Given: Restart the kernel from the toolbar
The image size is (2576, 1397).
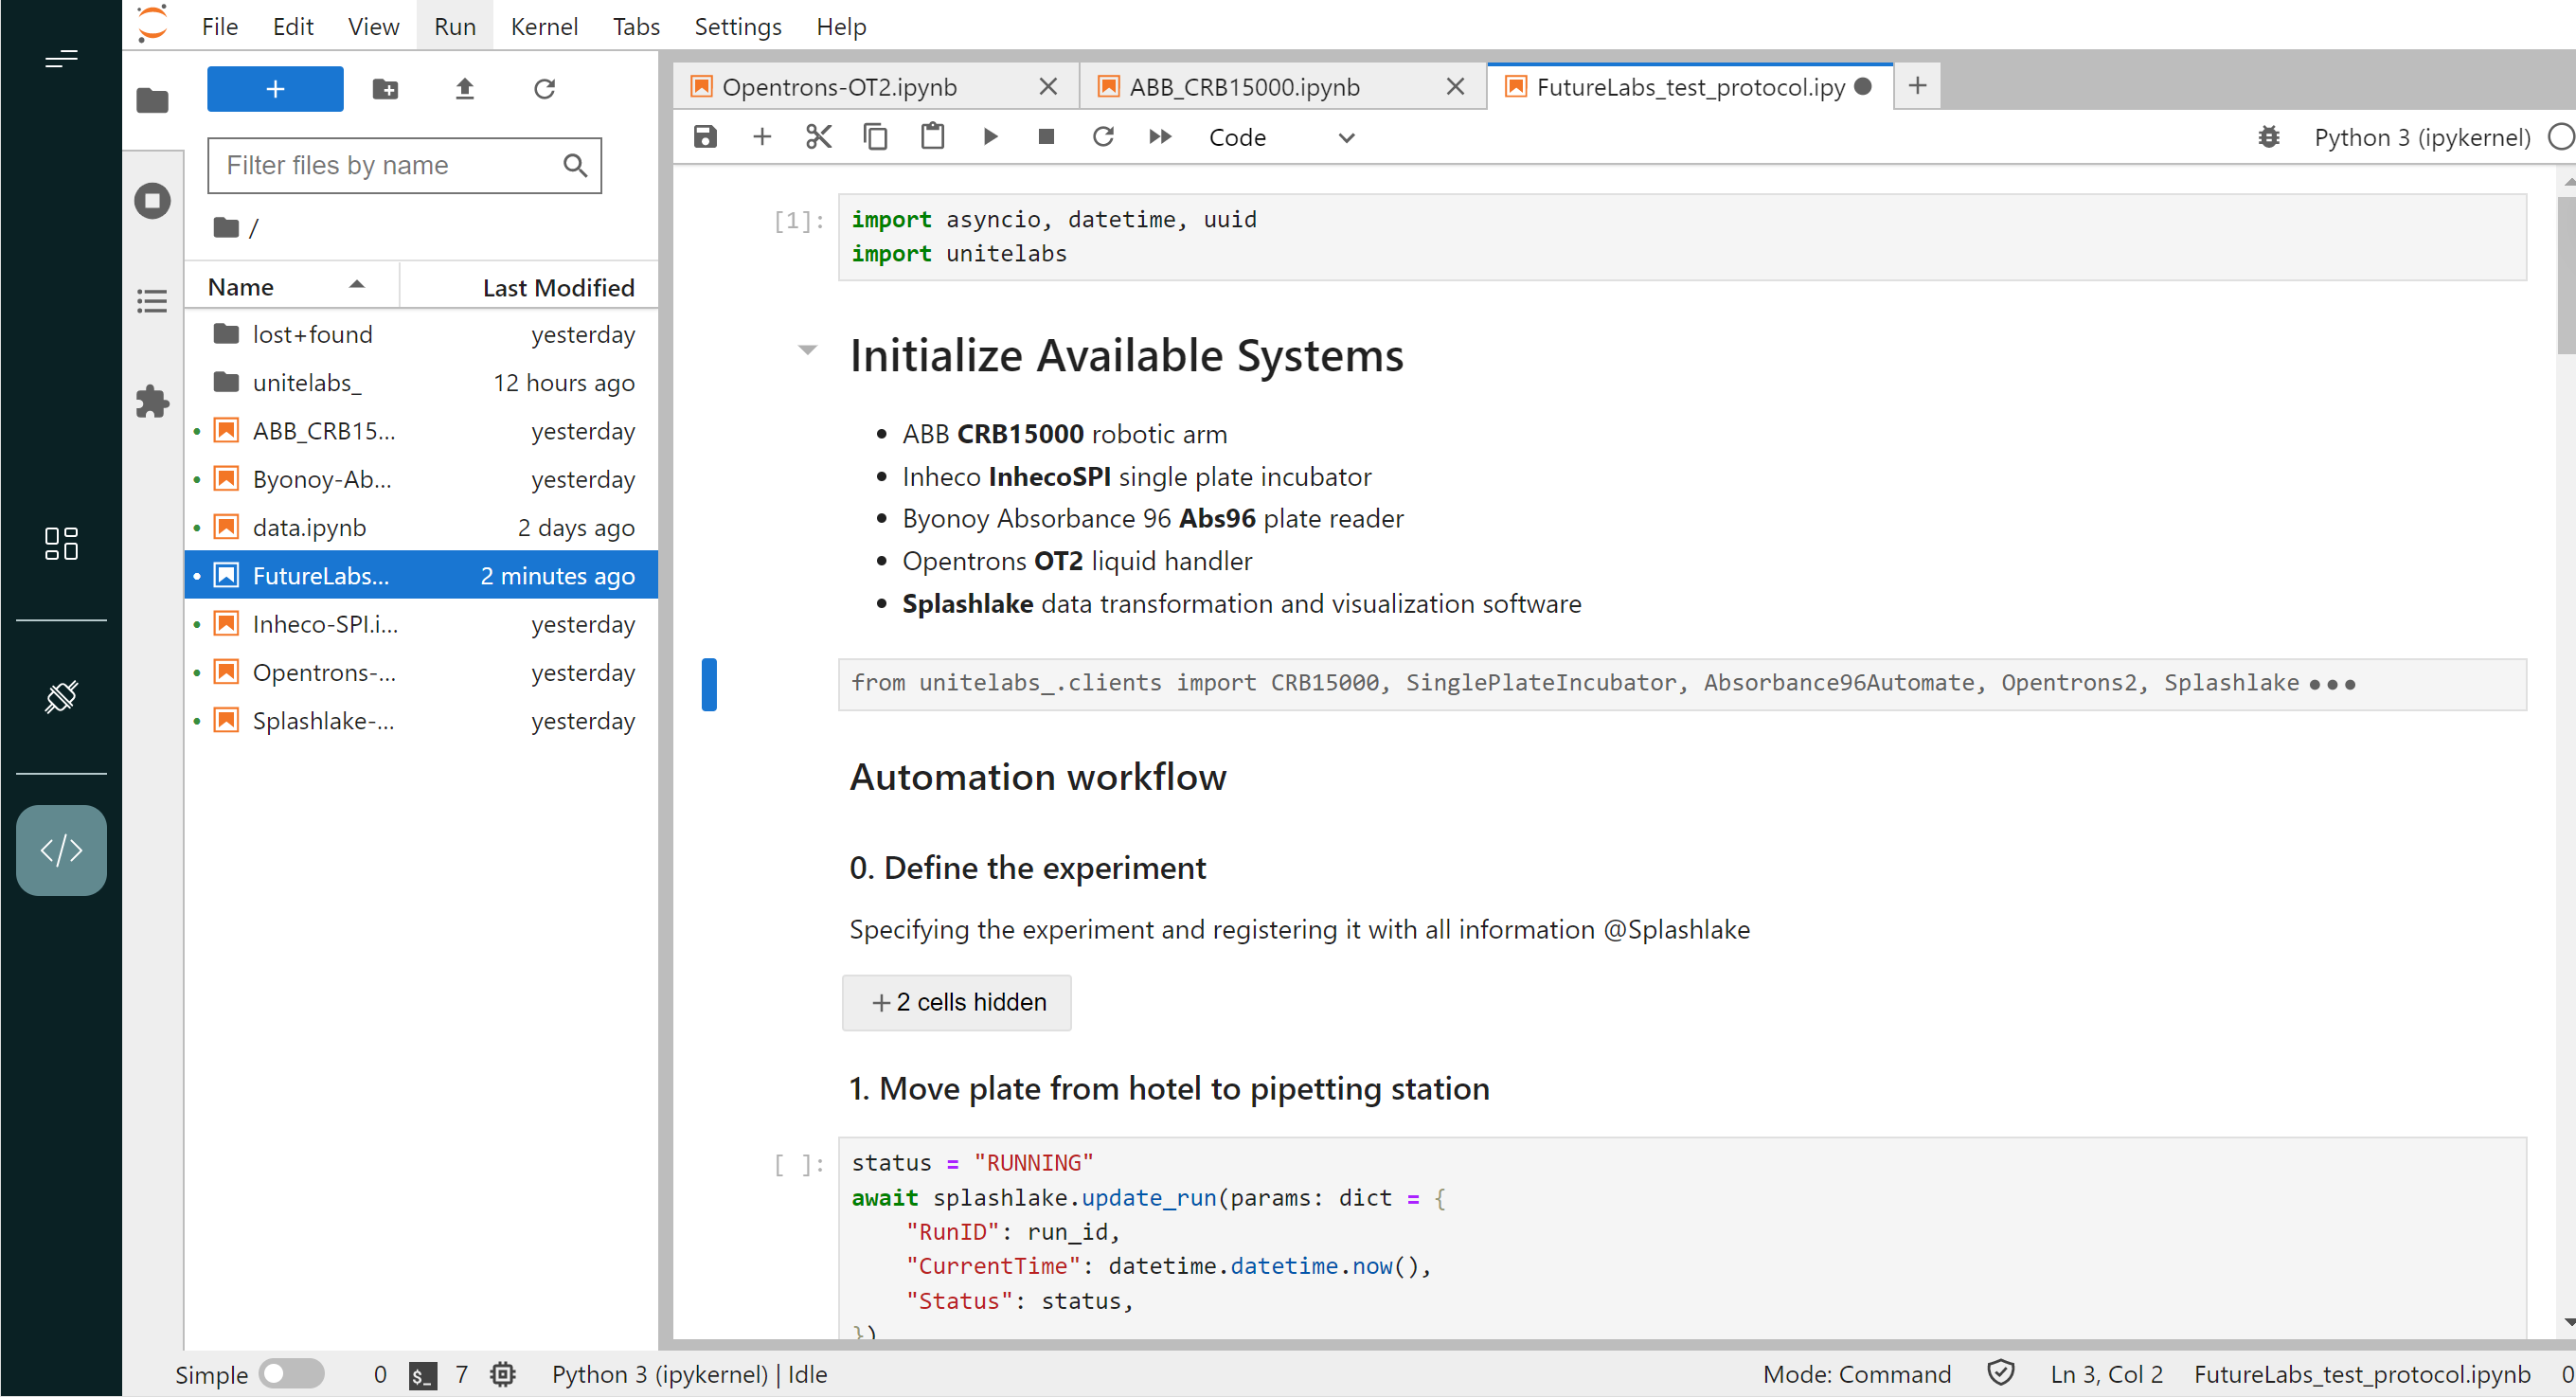Looking at the screenshot, I should click(1103, 137).
